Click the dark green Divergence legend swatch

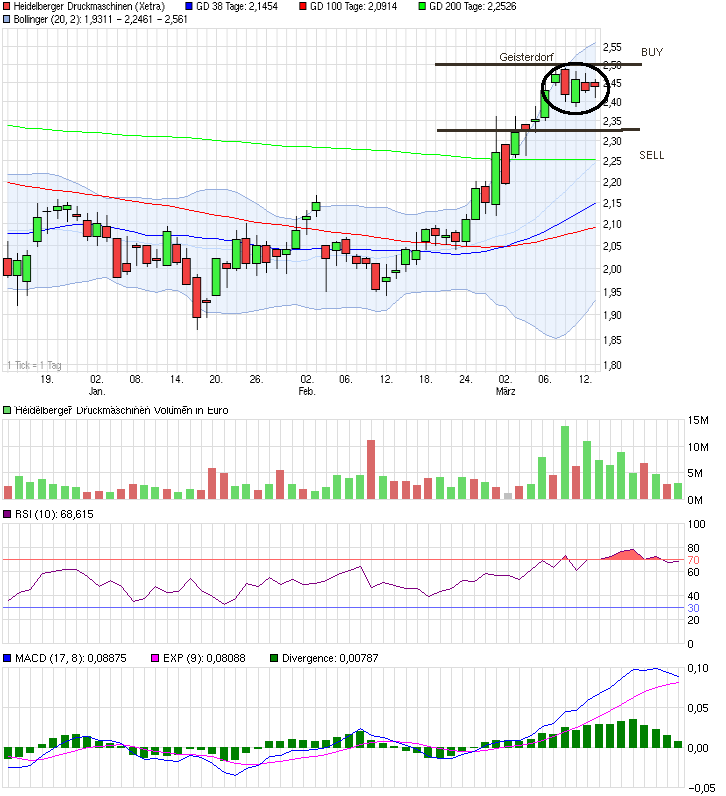pyautogui.click(x=274, y=658)
